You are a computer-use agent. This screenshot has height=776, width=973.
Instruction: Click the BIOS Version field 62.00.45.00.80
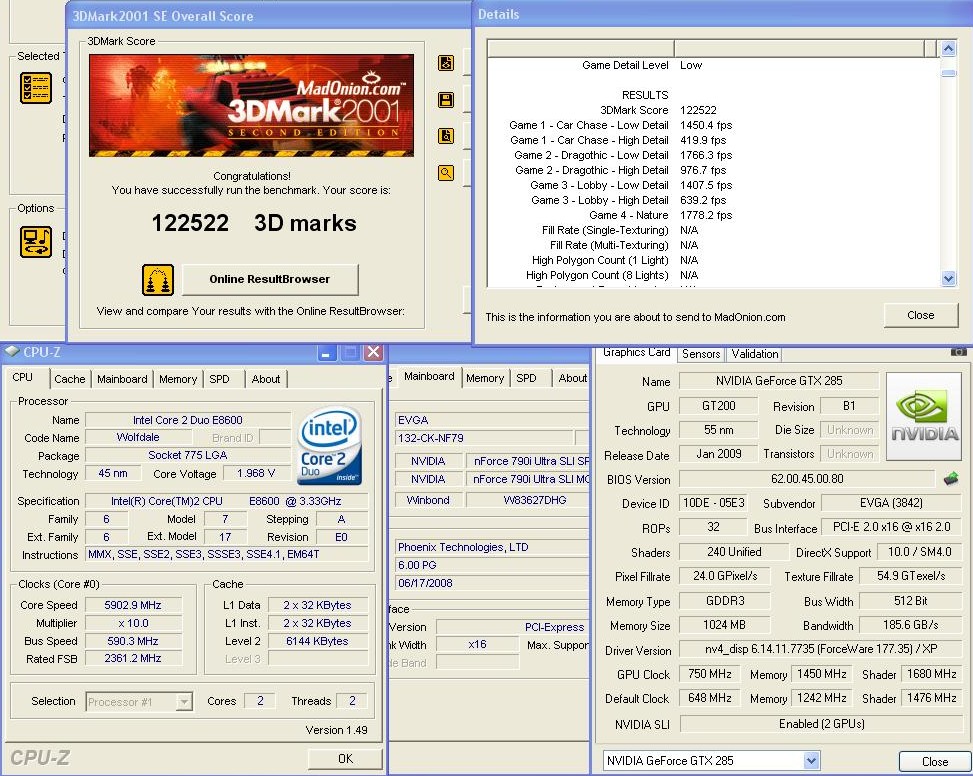(x=807, y=479)
